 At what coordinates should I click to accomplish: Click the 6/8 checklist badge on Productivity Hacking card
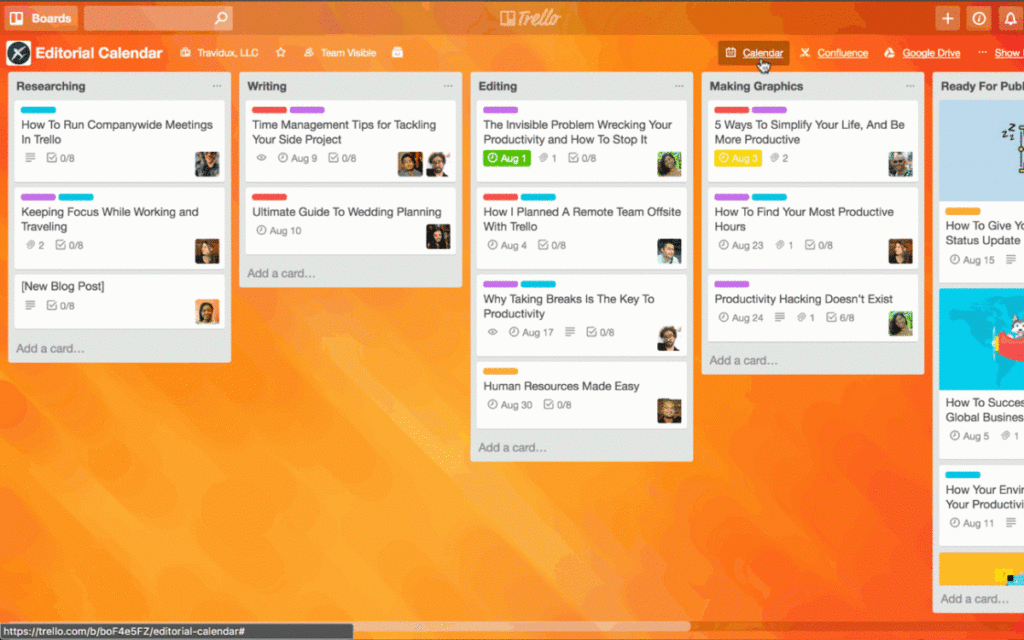(840, 317)
